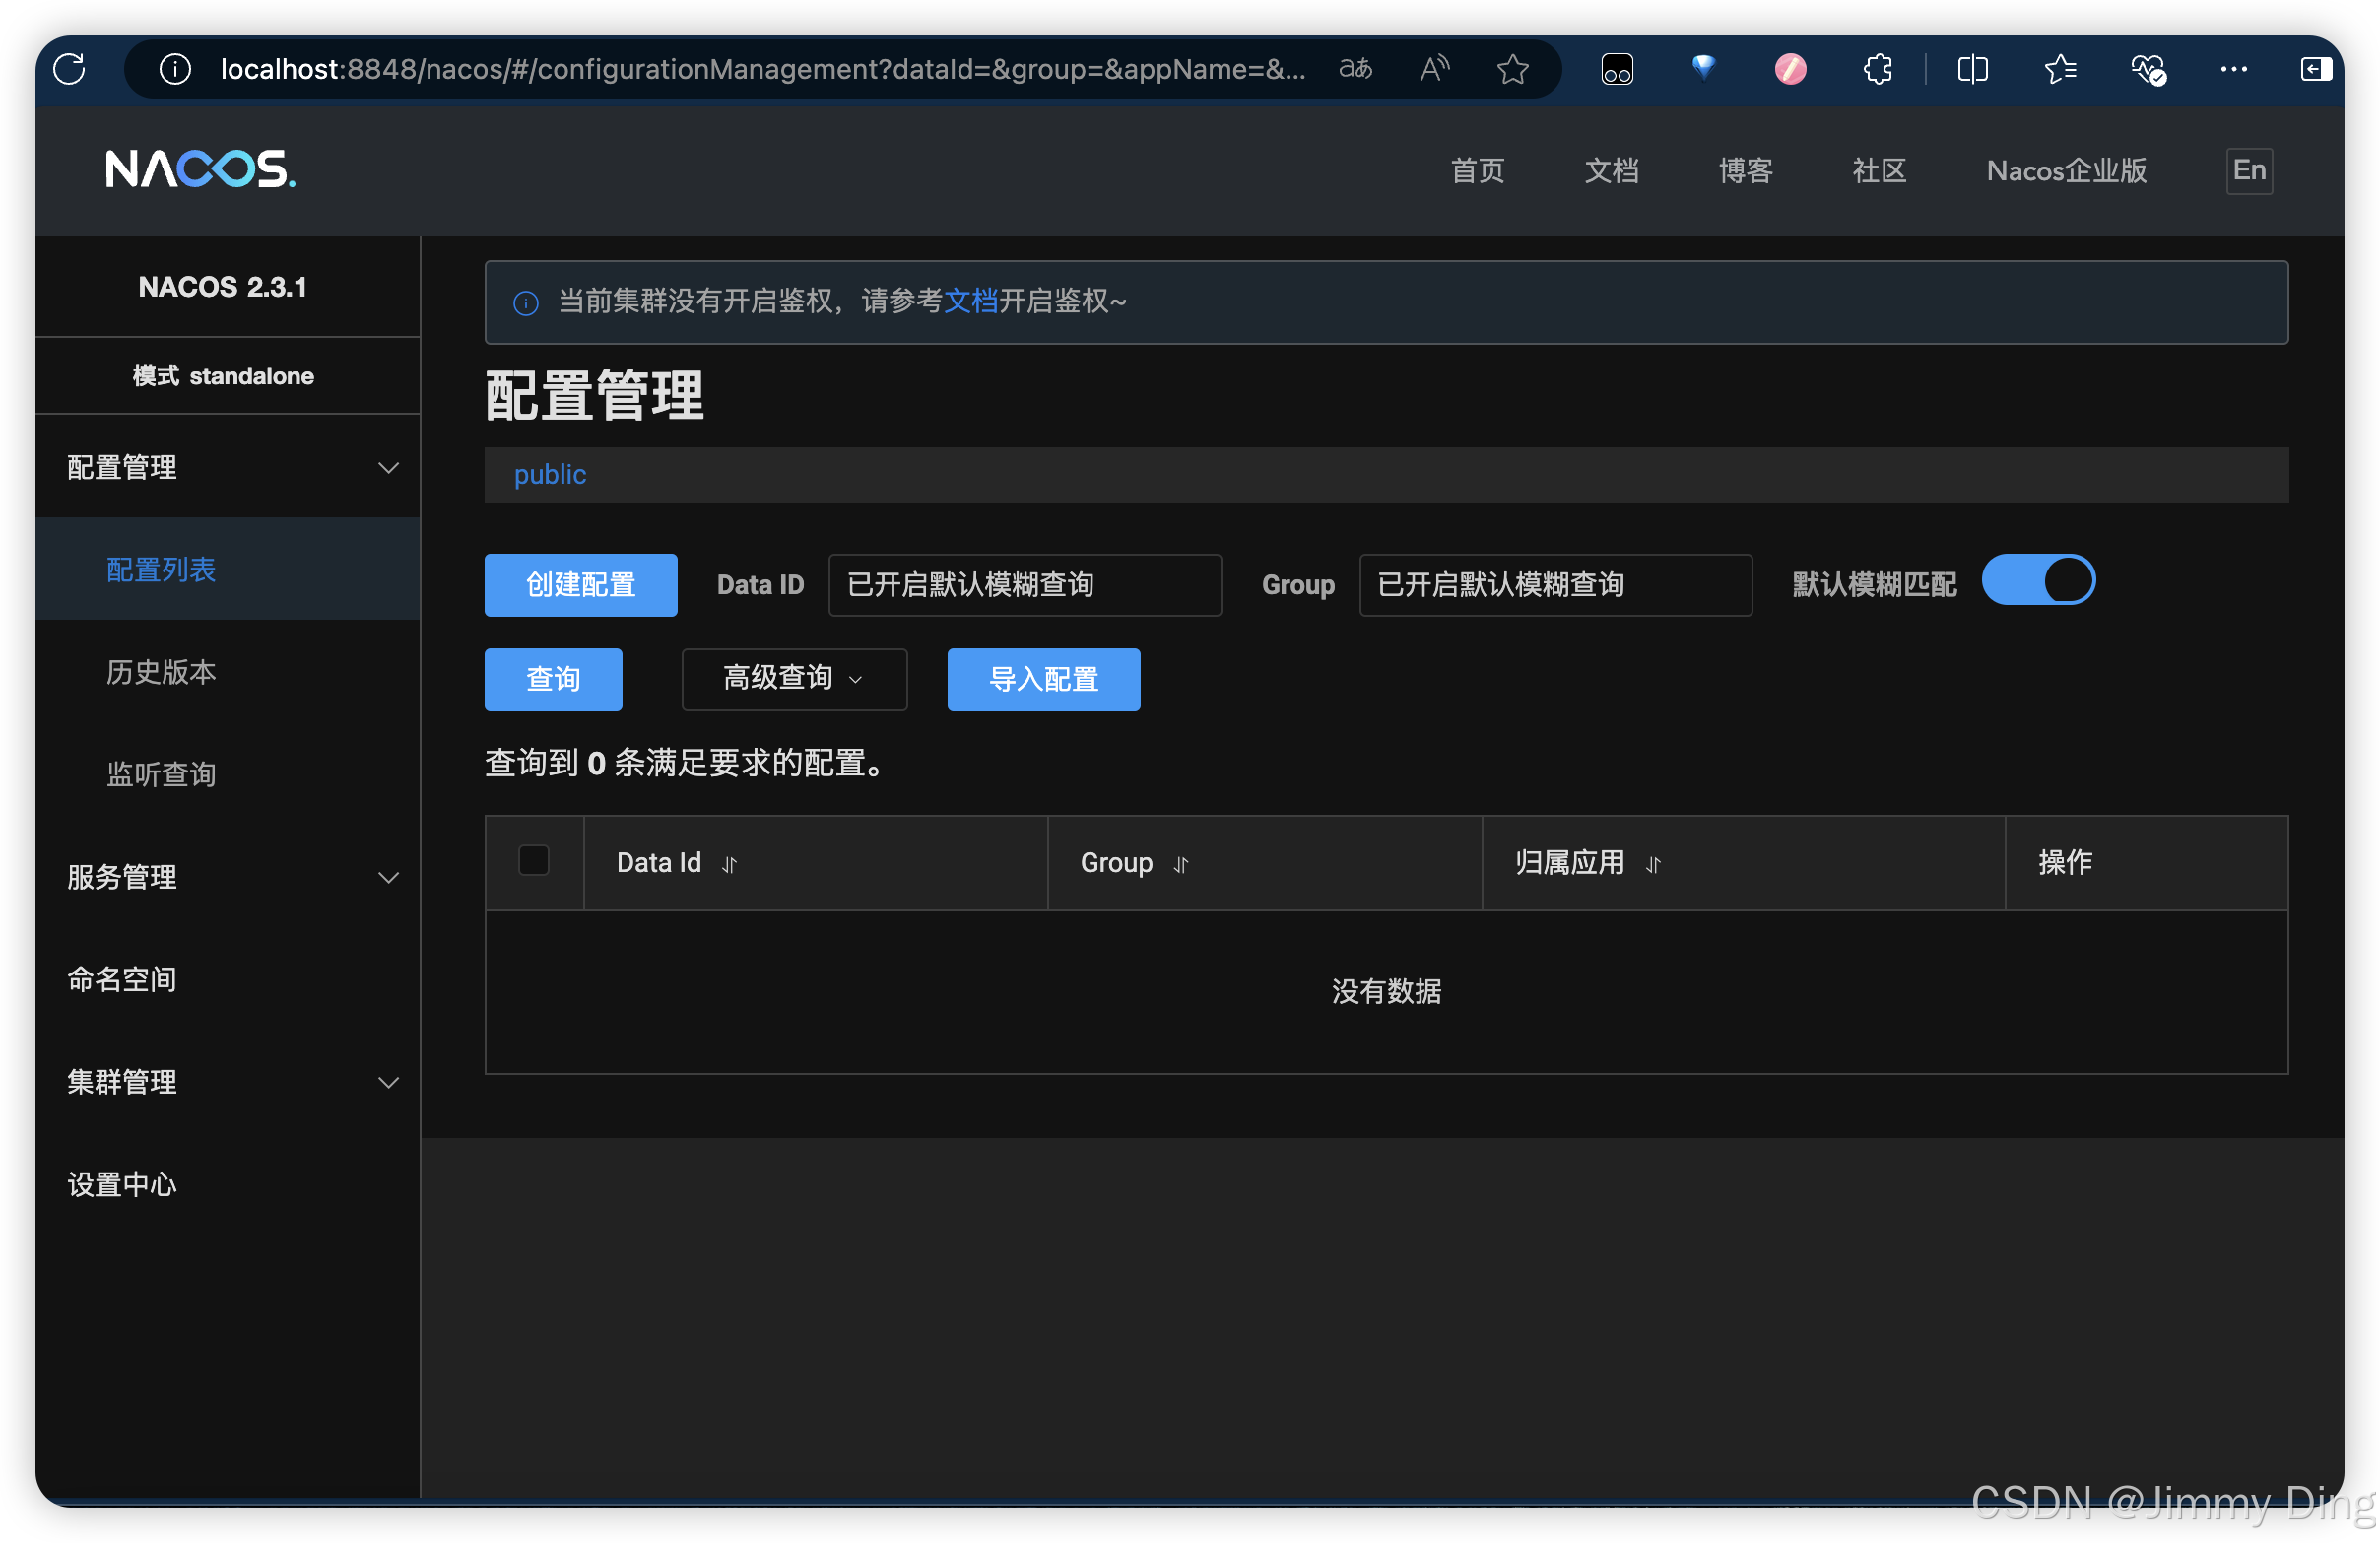Open 文档 in the top navigation
2380x1543 pixels.
pos(1612,171)
